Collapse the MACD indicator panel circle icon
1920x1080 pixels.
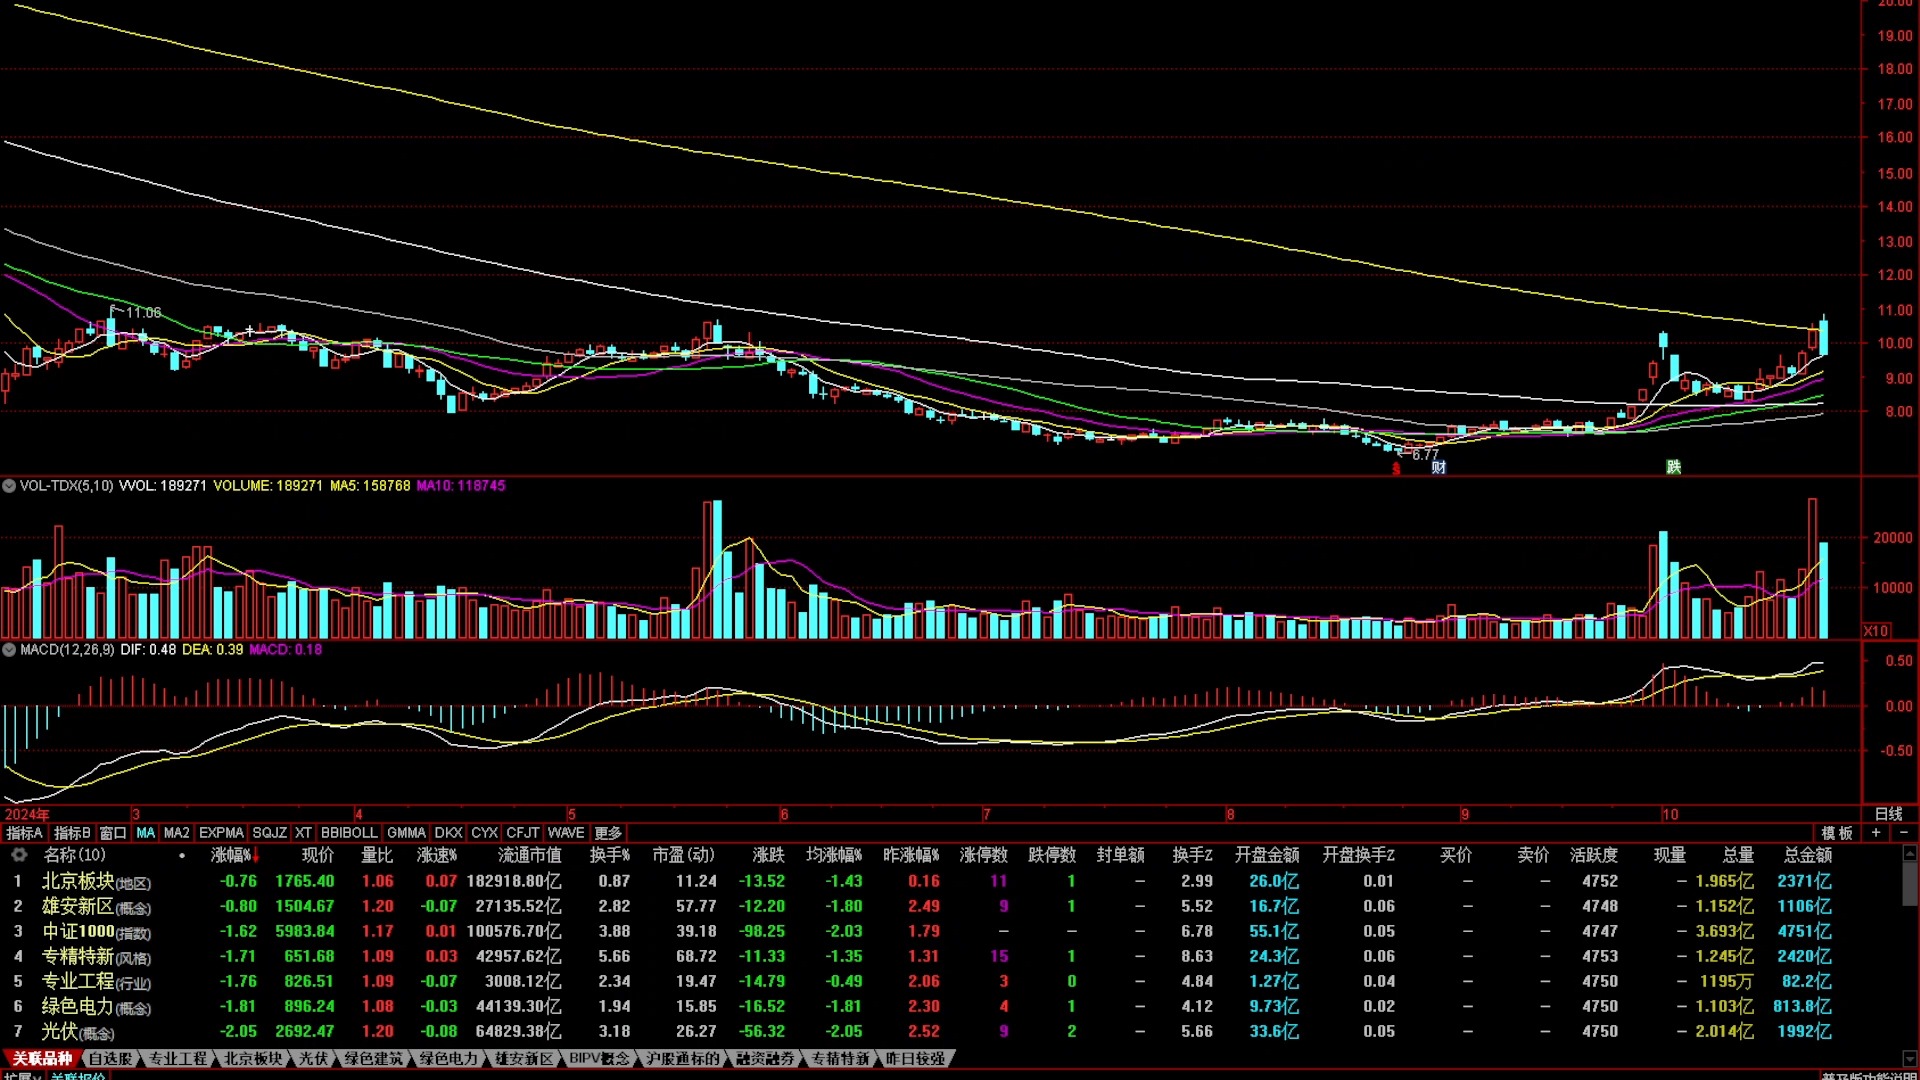click(x=9, y=650)
